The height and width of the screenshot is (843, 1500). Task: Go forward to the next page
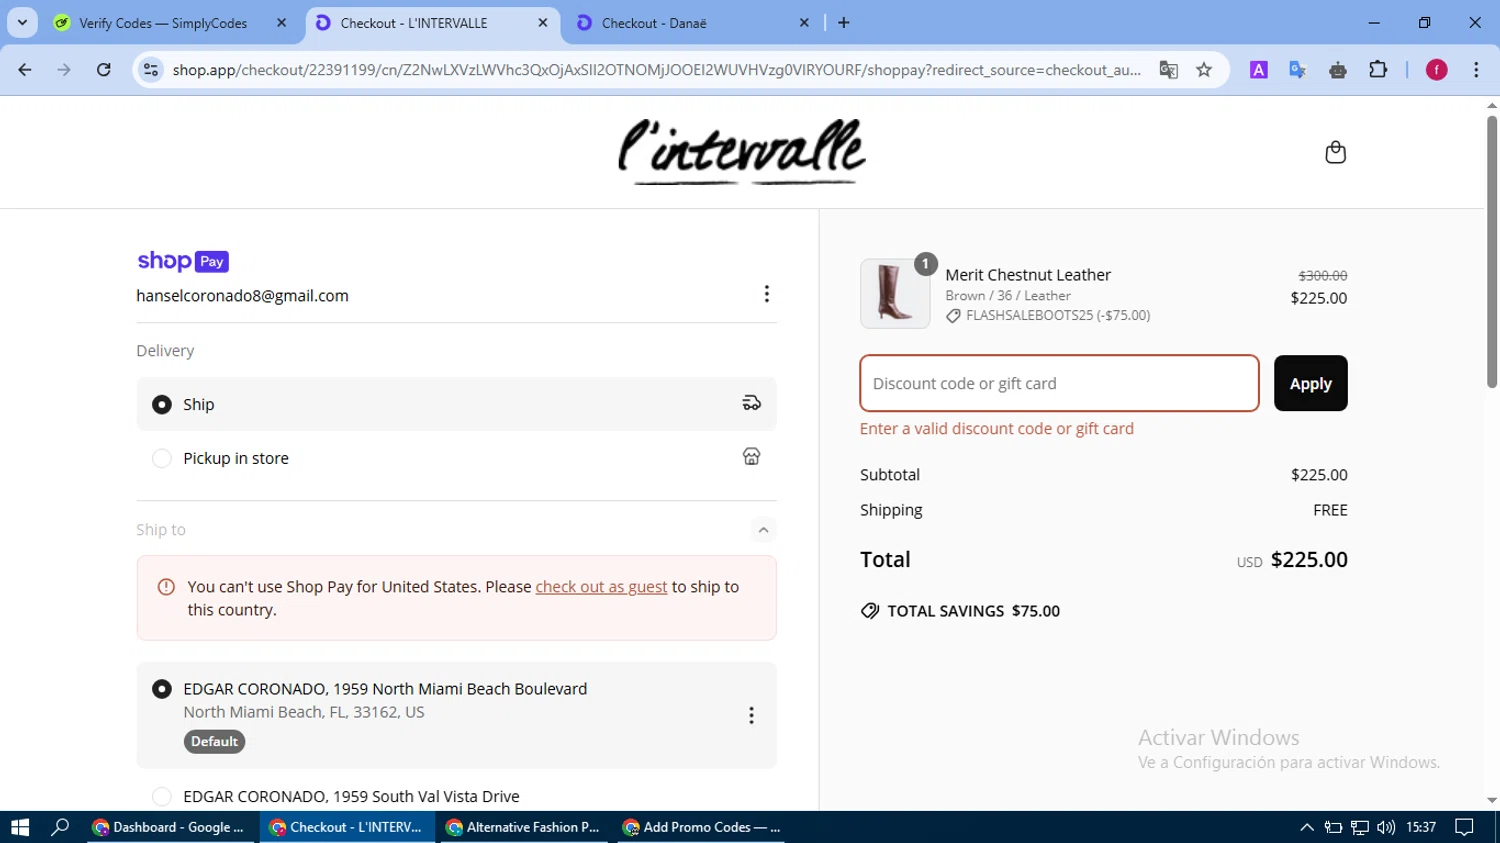click(x=64, y=70)
